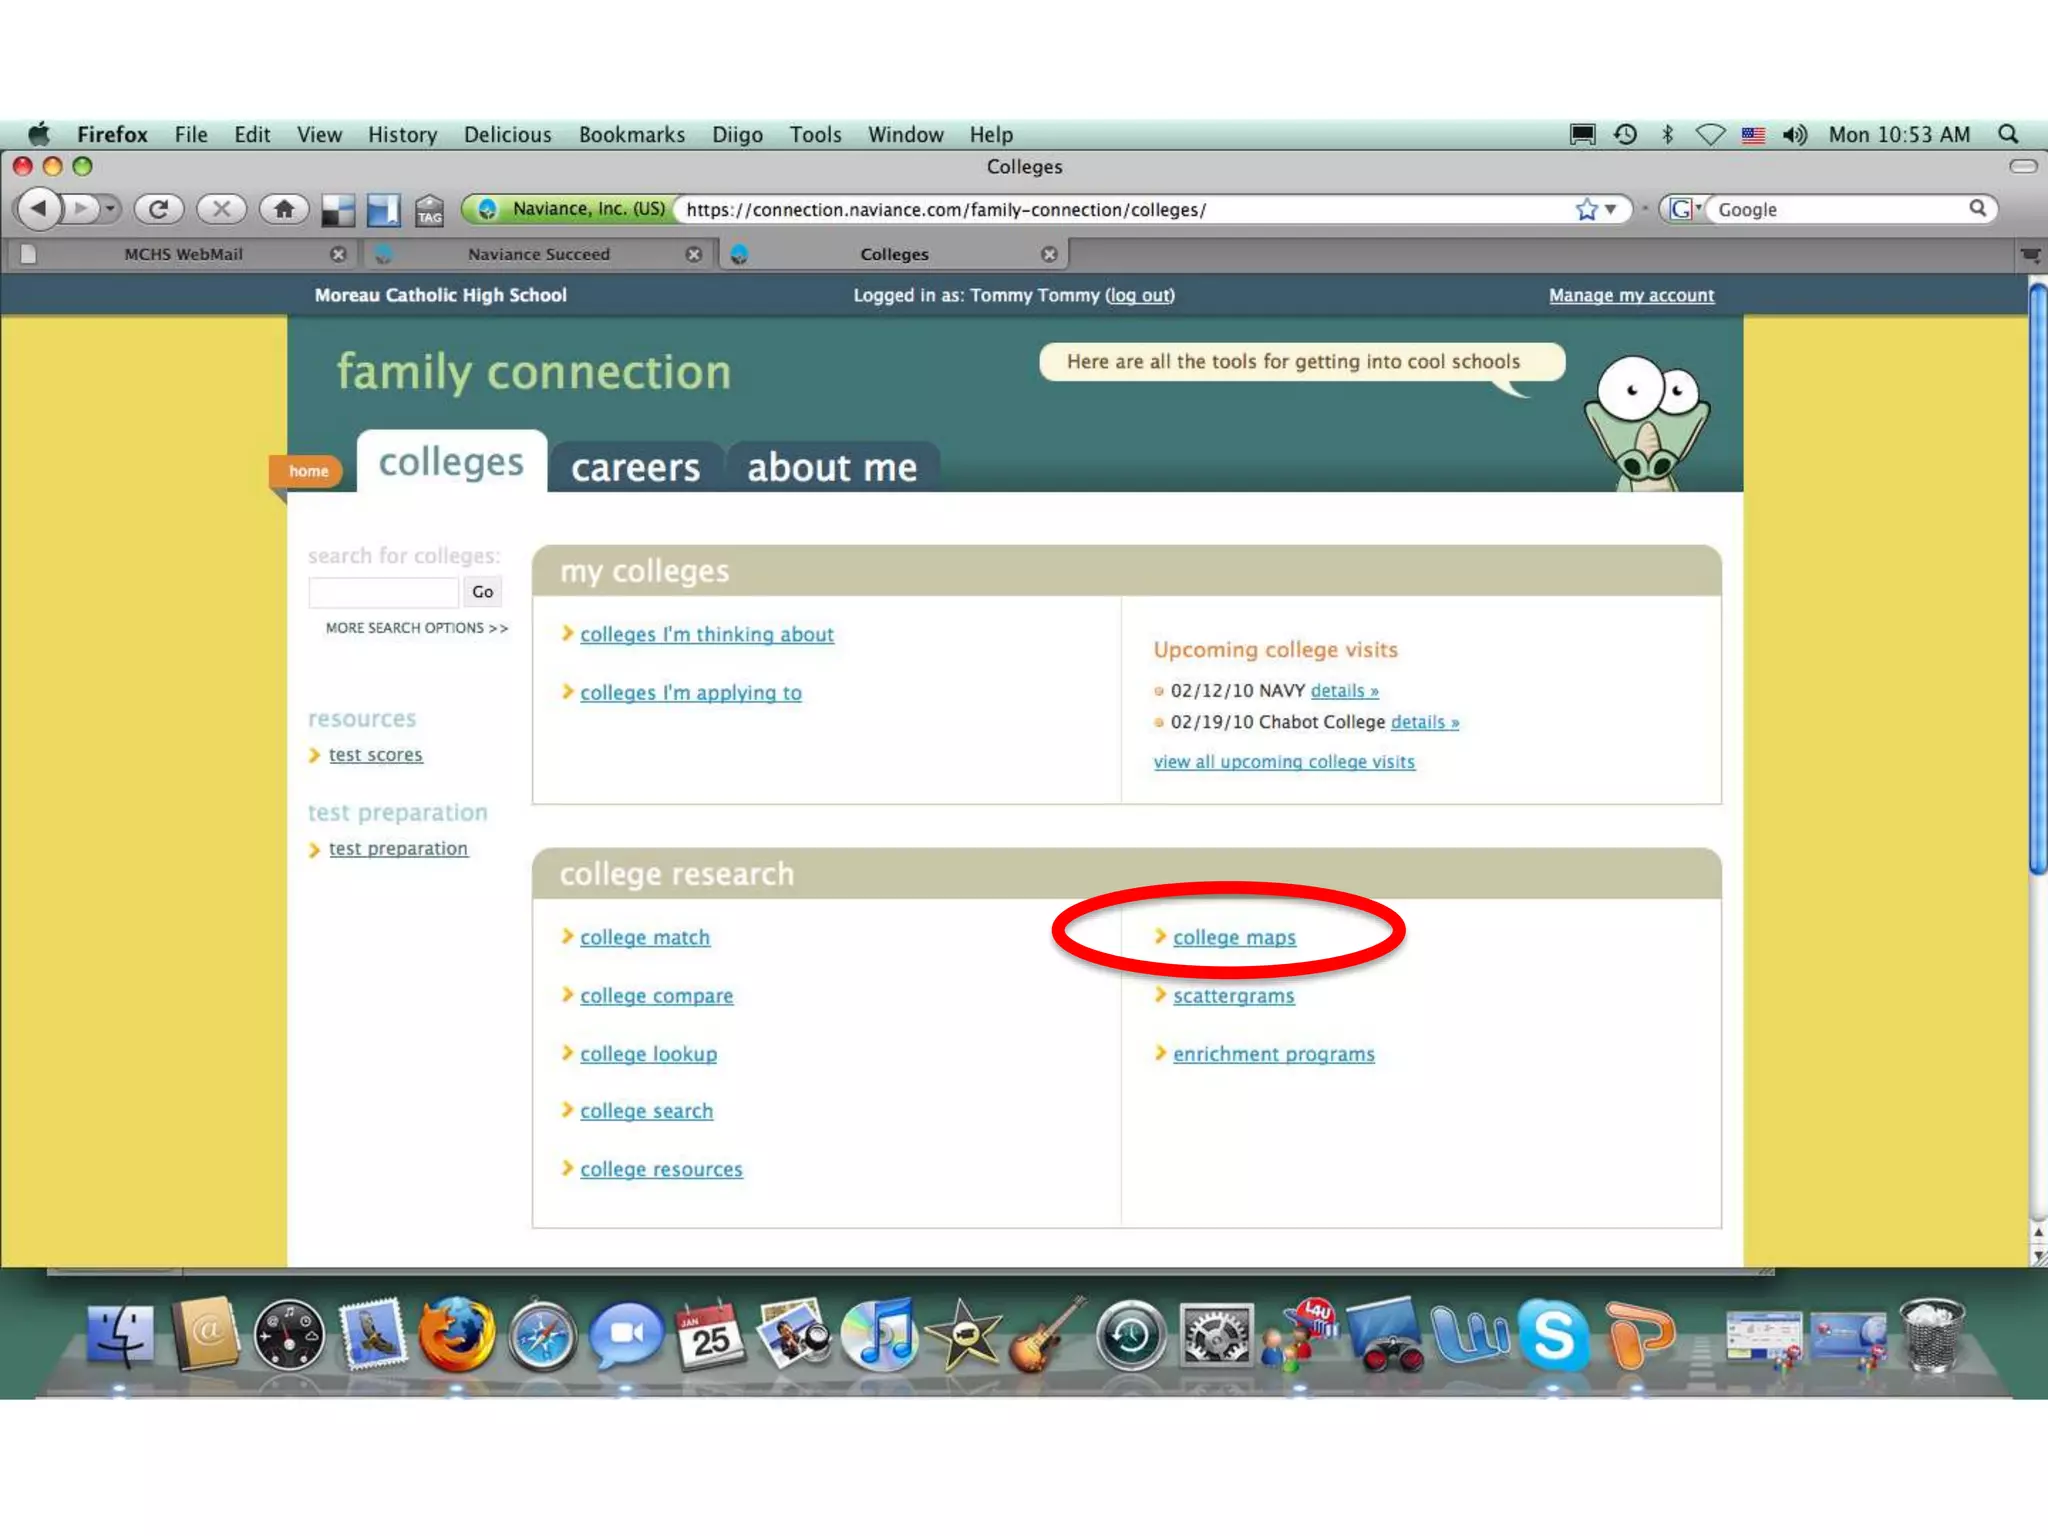
Task: Reload the page with the refresh icon
Action: (158, 209)
